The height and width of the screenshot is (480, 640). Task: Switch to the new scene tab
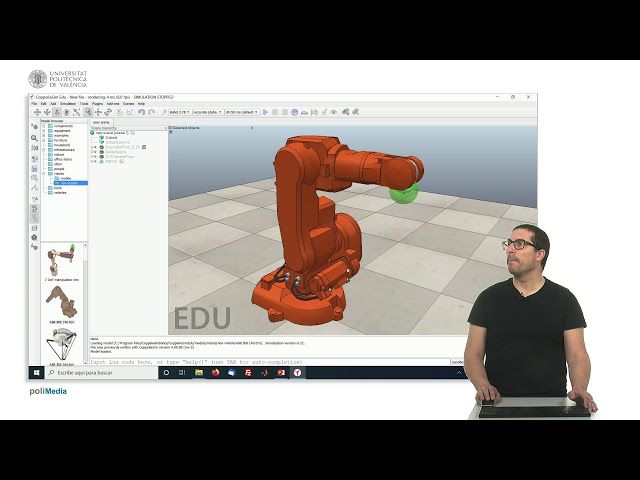[x=101, y=122]
